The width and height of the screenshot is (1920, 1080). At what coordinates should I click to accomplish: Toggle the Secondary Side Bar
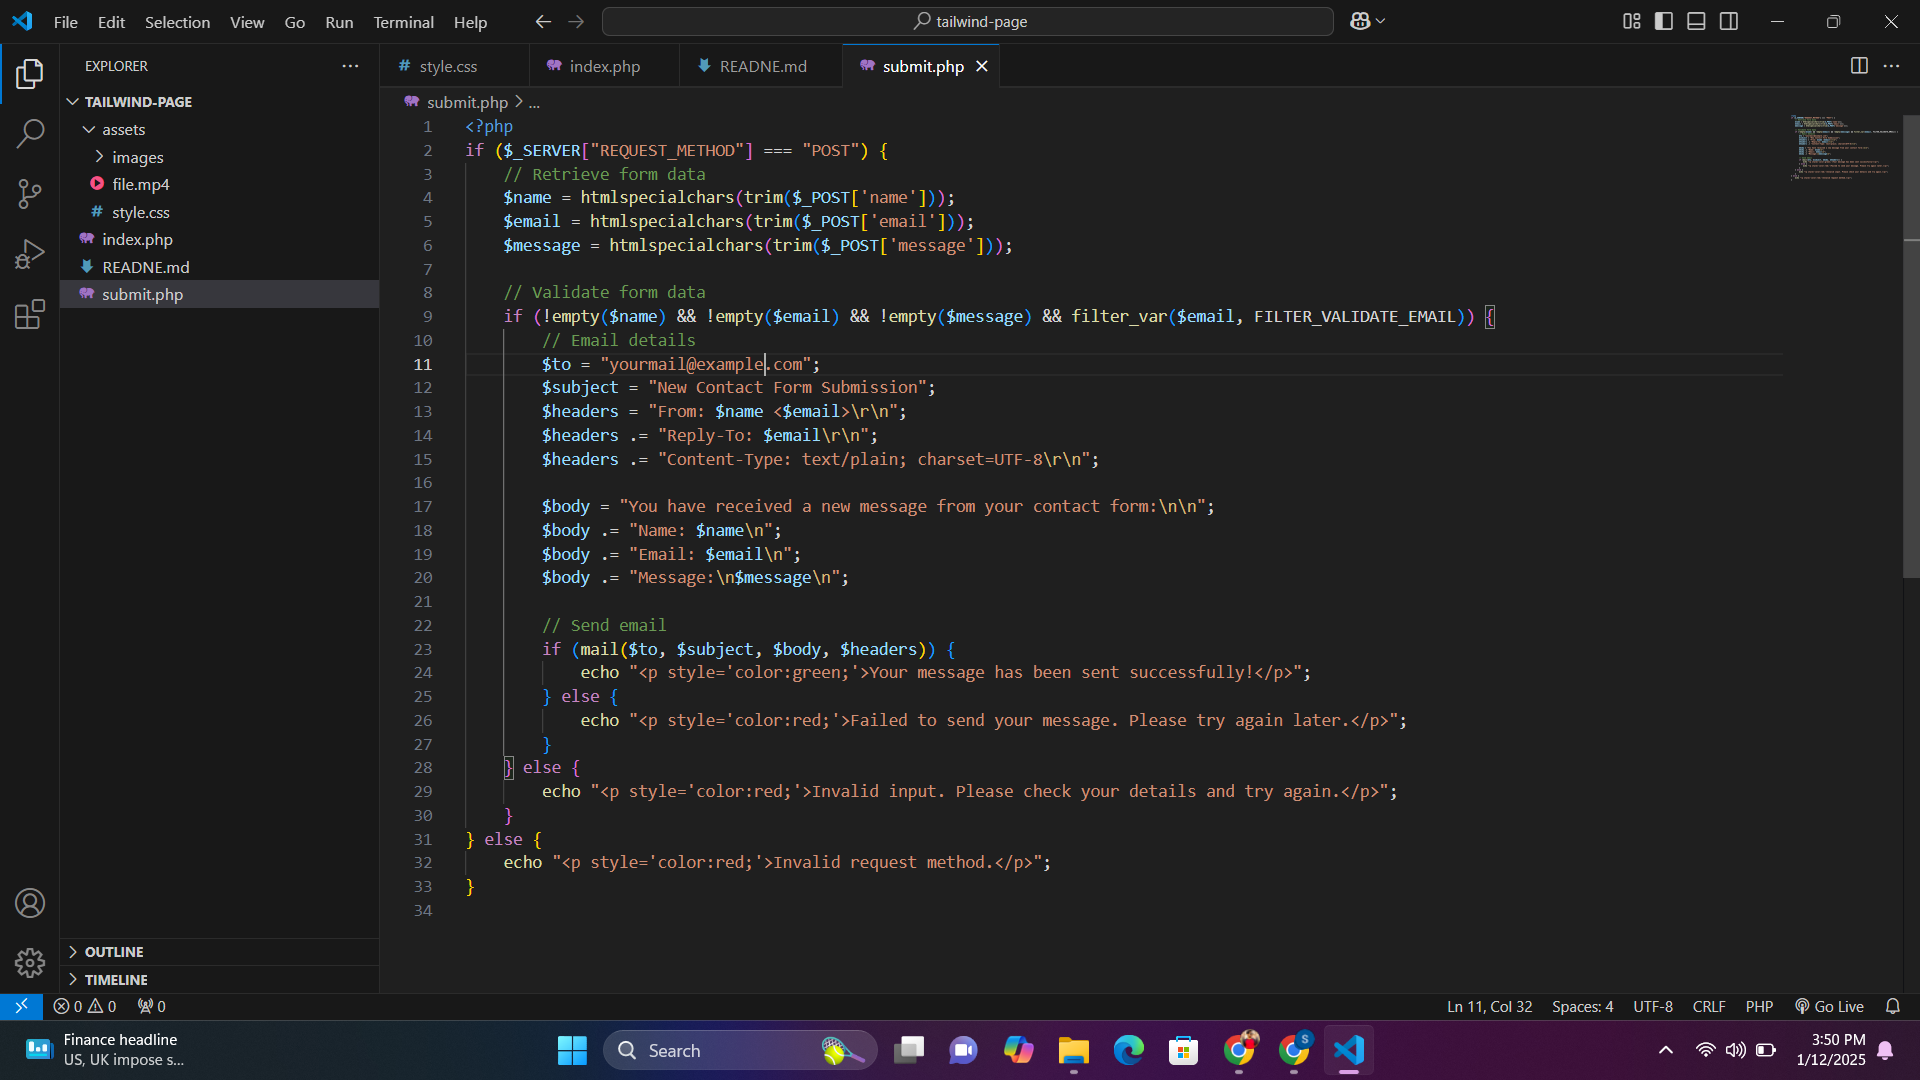[1729, 21]
